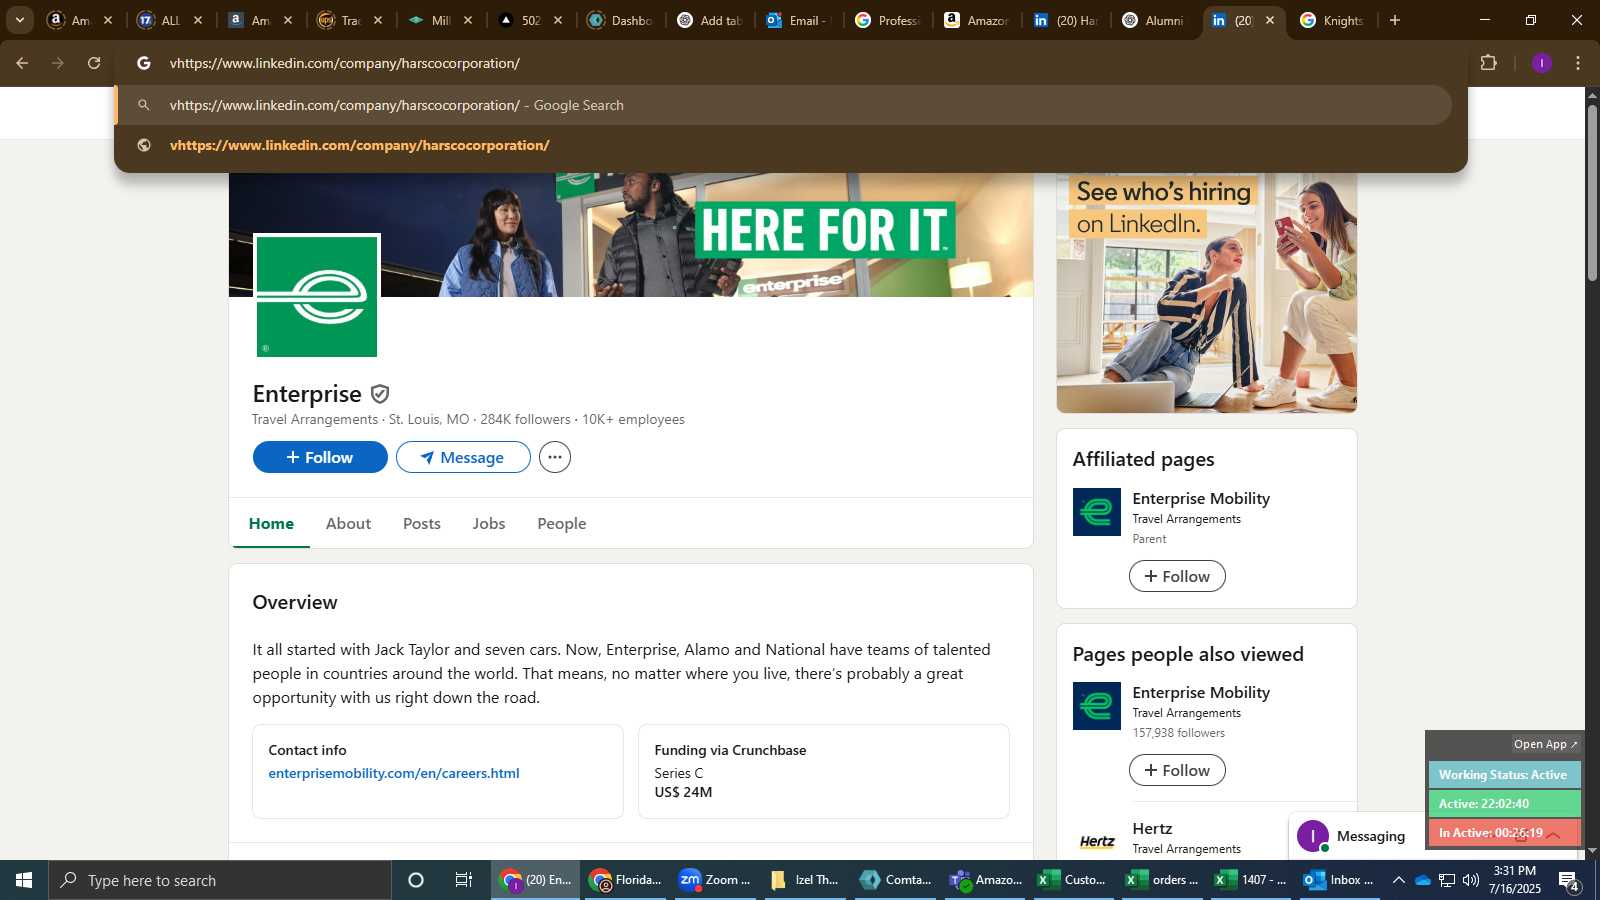Message the Enterprise company
The height and width of the screenshot is (900, 1600).
[463, 457]
